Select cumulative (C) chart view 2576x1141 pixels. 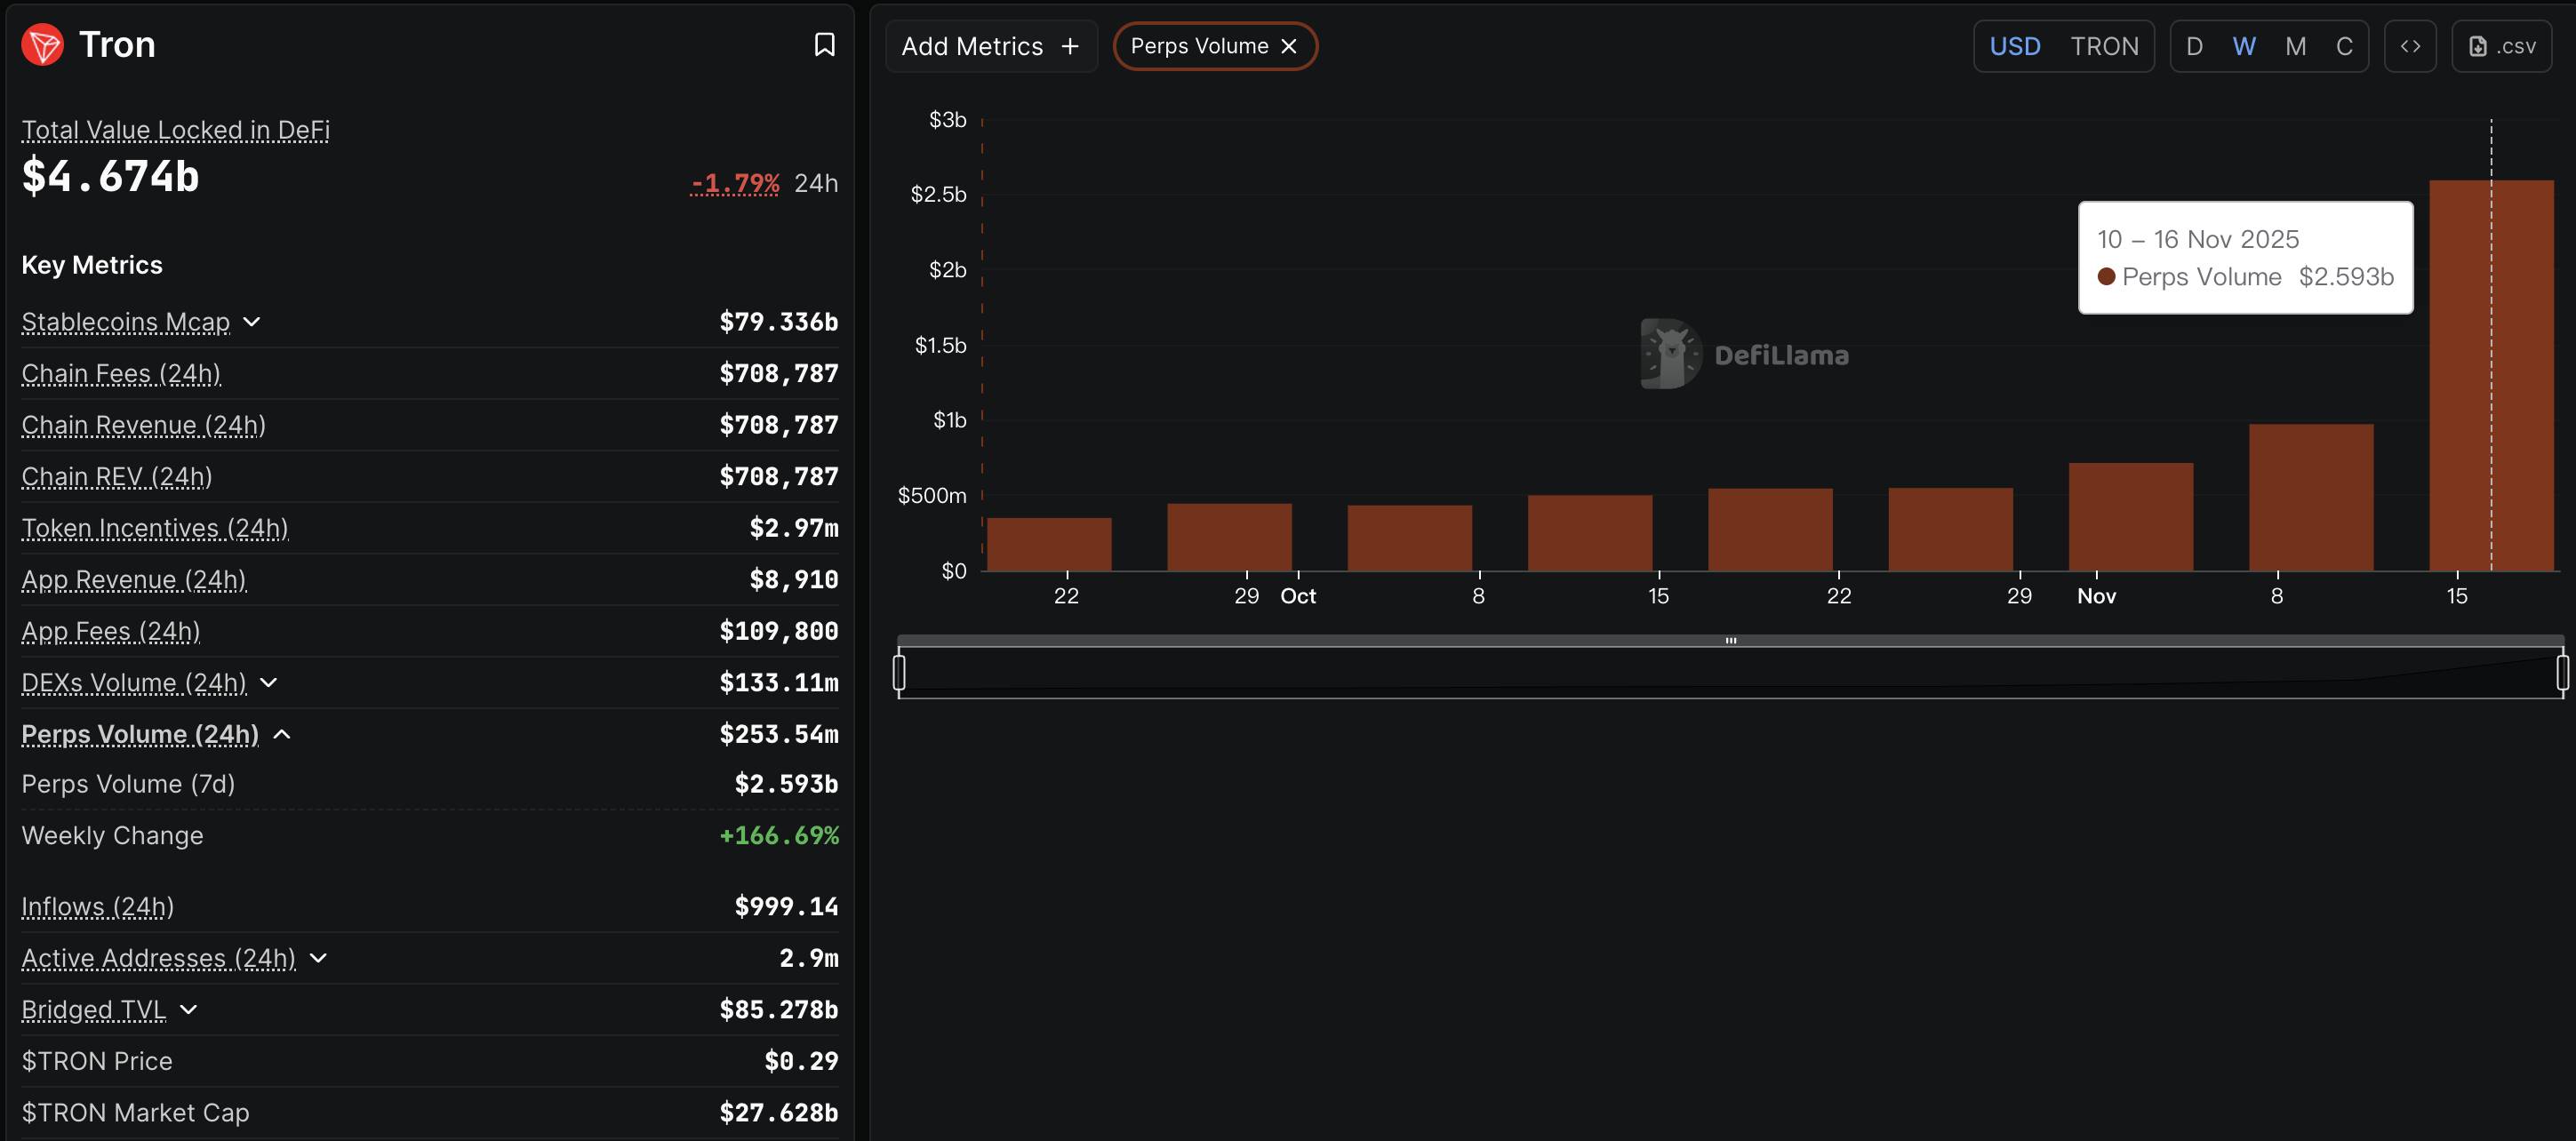tap(2343, 46)
